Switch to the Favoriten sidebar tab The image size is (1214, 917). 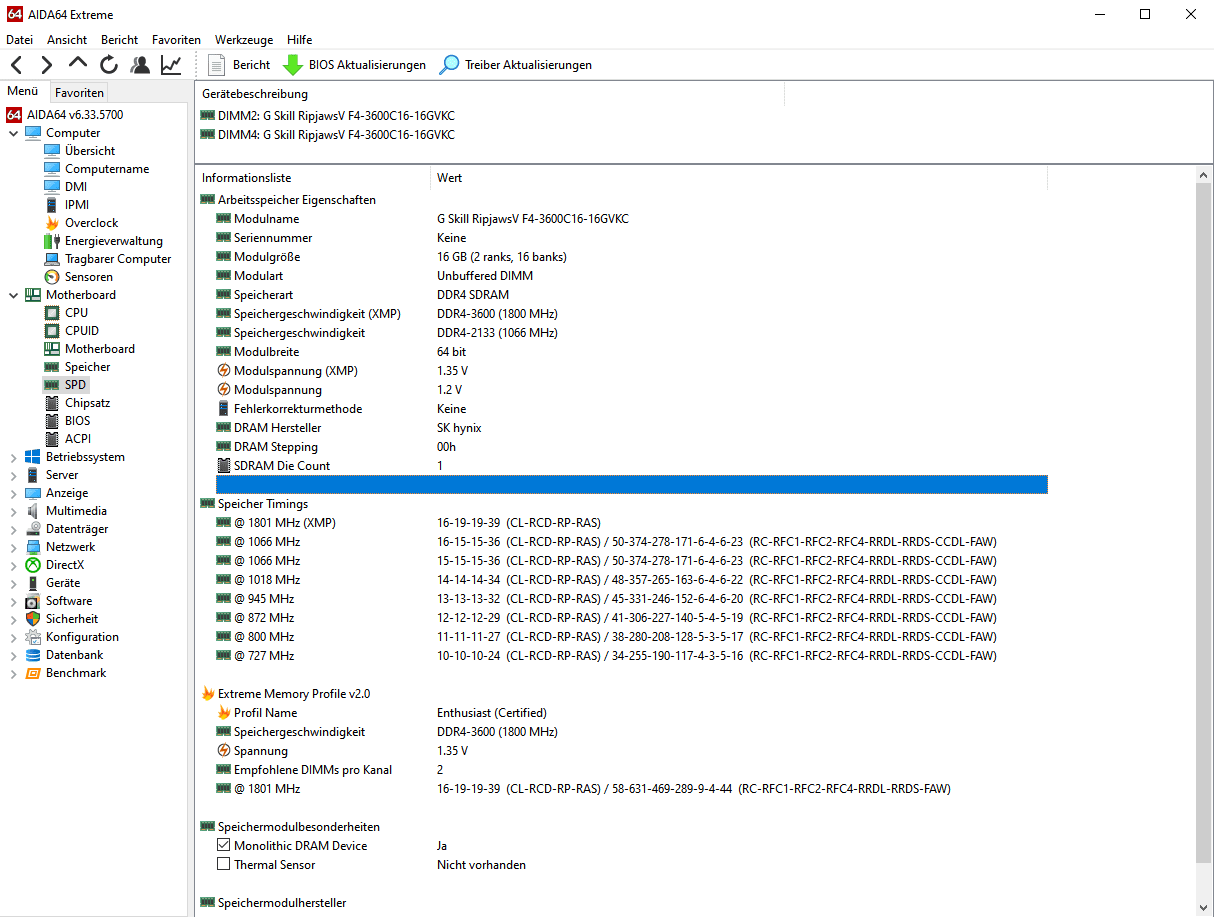click(79, 92)
